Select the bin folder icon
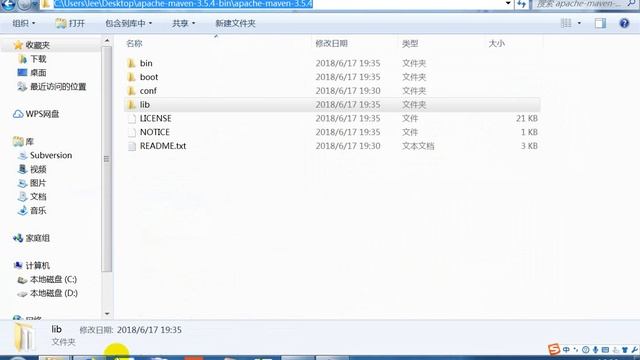This screenshot has height=360, width=640. click(131, 63)
